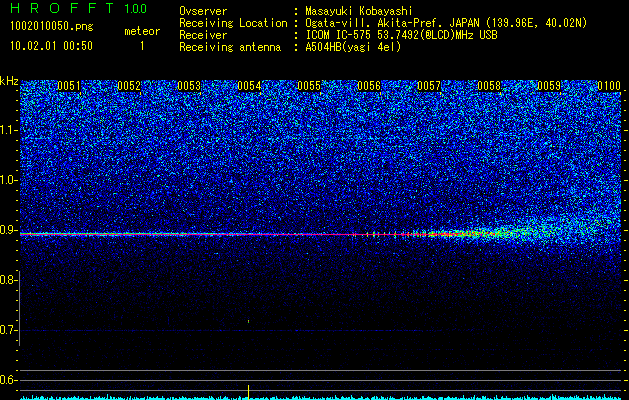Click the Receiving antenna field label

pos(230,47)
